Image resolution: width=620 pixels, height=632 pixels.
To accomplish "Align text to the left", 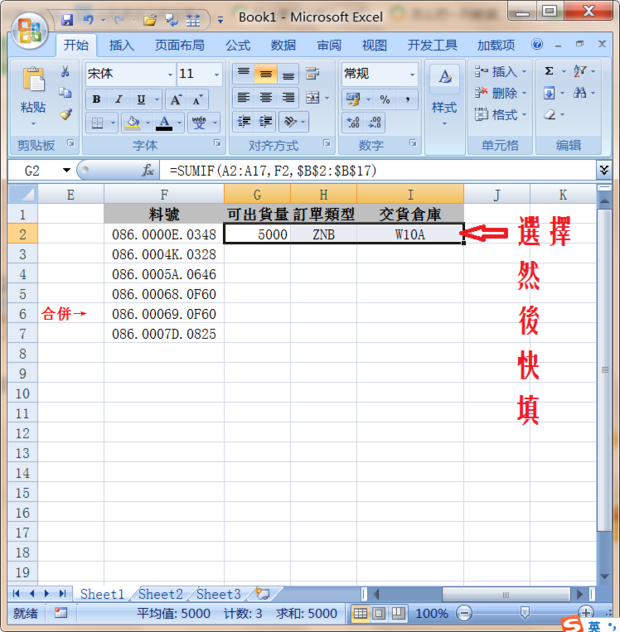I will point(243,98).
